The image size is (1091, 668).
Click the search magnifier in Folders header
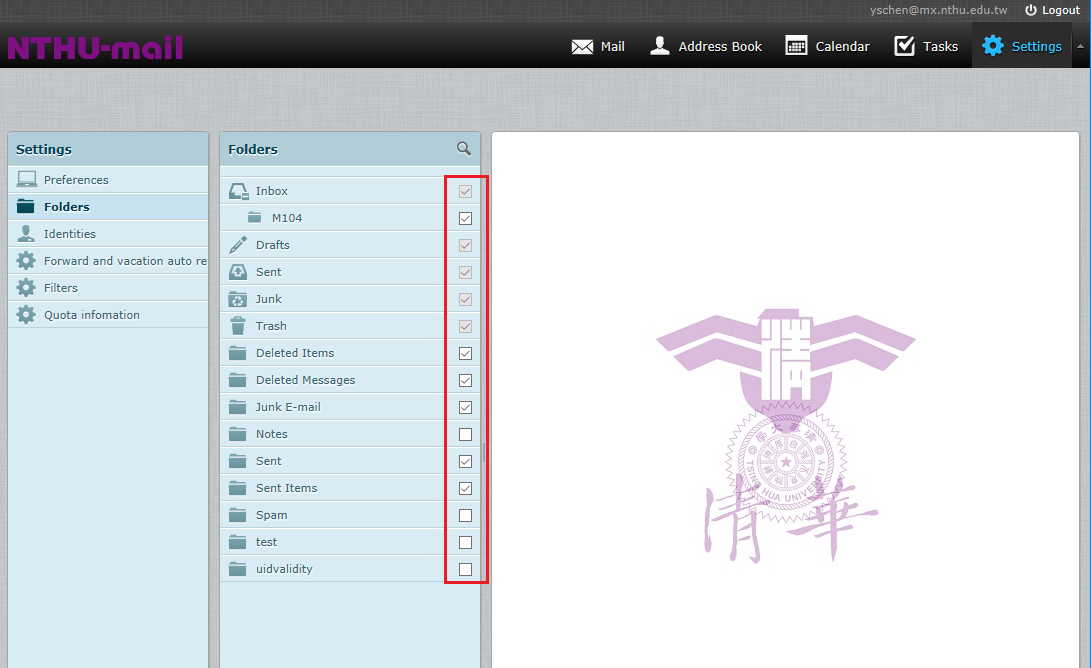click(464, 148)
